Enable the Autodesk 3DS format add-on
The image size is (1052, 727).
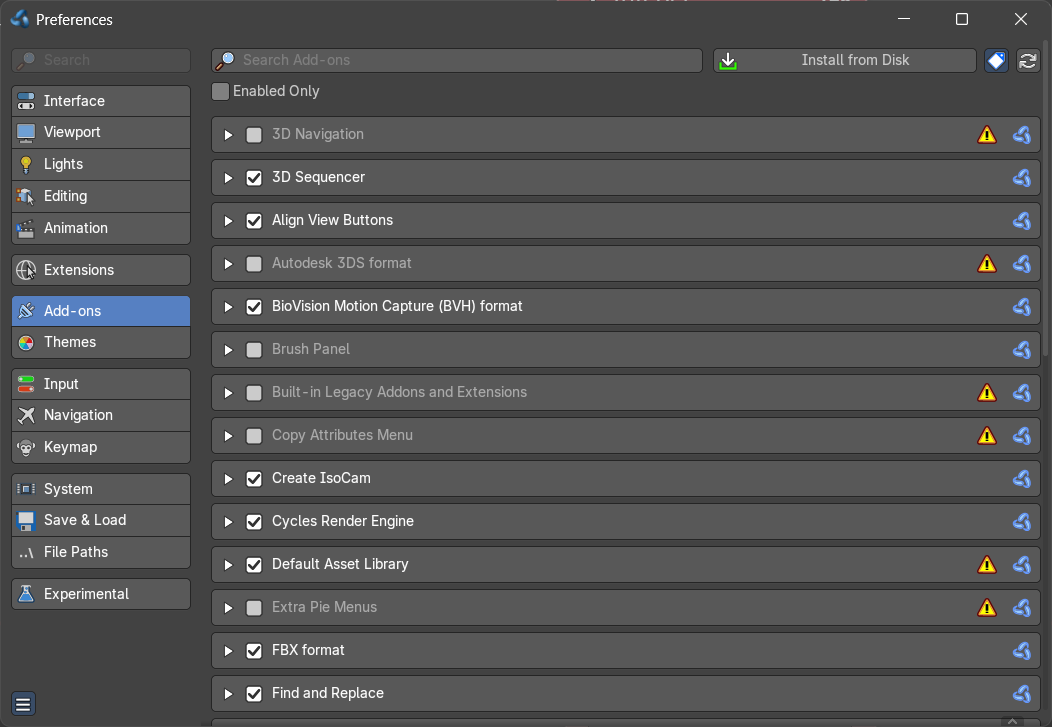pyautogui.click(x=254, y=264)
